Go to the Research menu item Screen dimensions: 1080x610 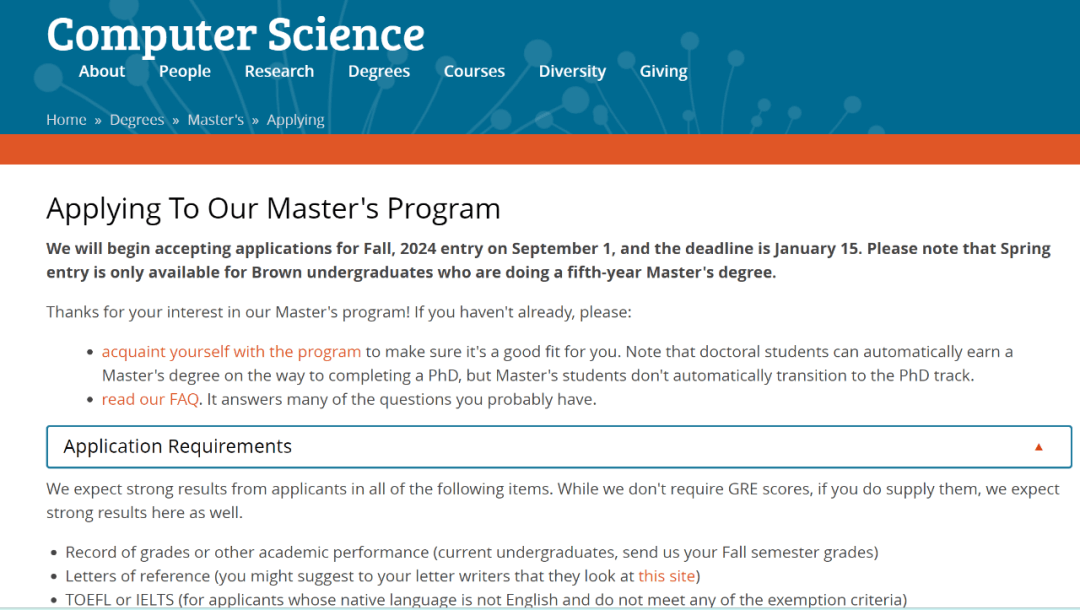pyautogui.click(x=279, y=72)
